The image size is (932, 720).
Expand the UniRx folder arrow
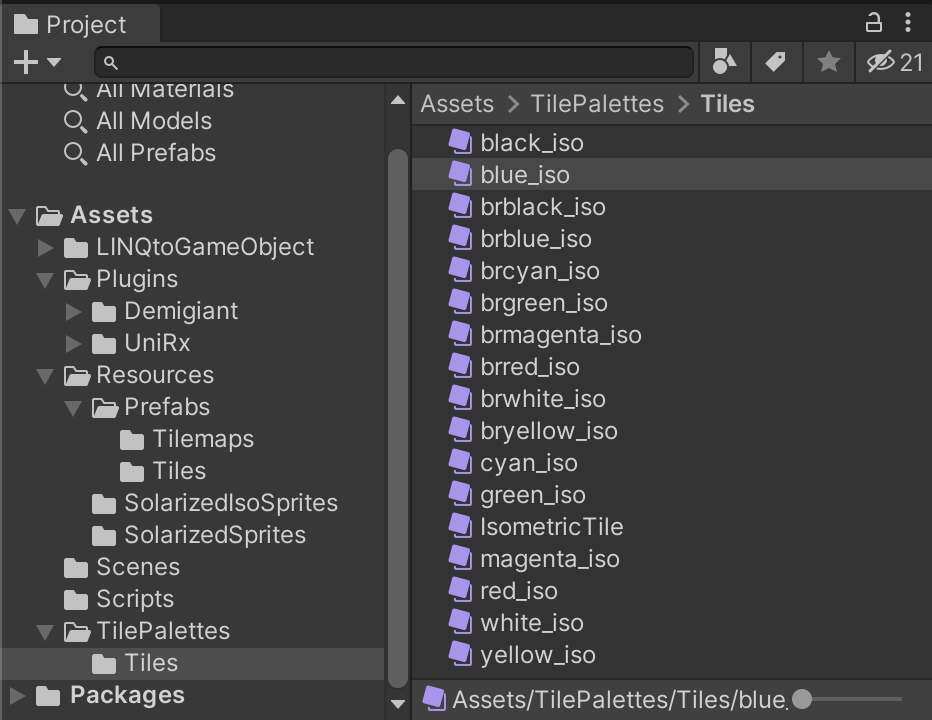pos(73,343)
